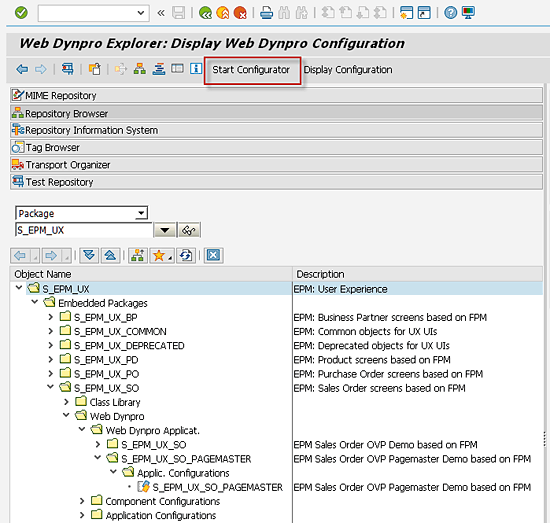Click the green checkmark Enter icon

click(21, 13)
